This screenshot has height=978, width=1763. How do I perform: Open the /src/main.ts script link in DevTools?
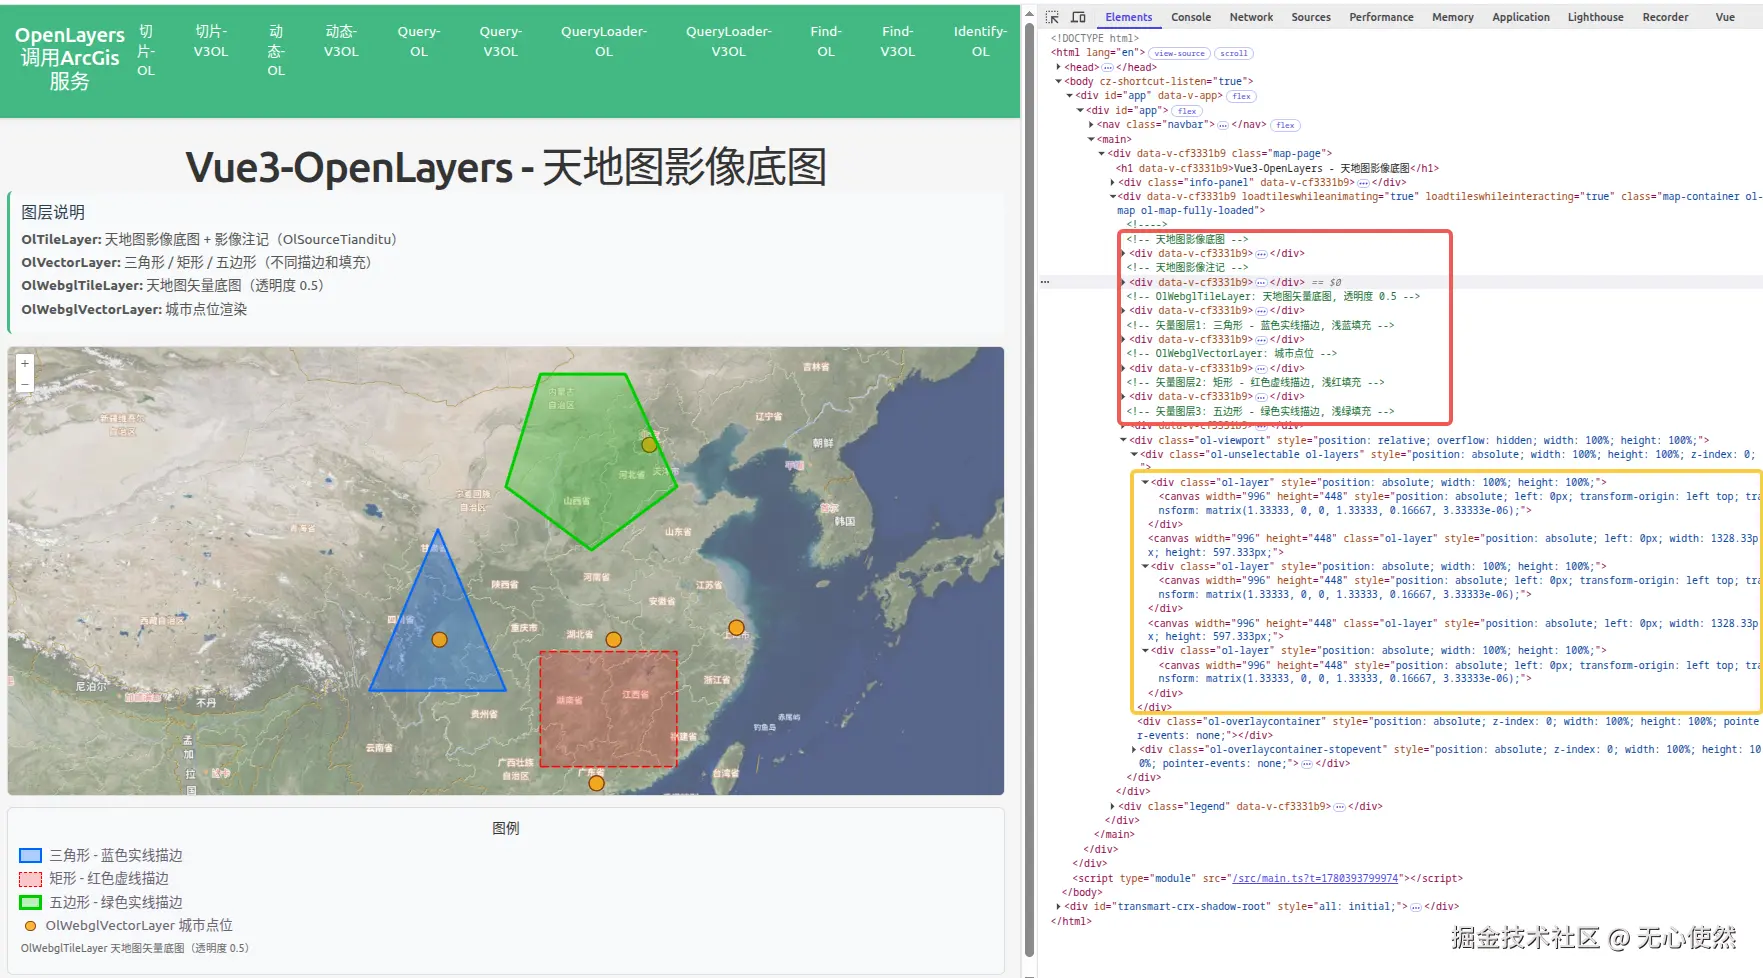click(1315, 878)
